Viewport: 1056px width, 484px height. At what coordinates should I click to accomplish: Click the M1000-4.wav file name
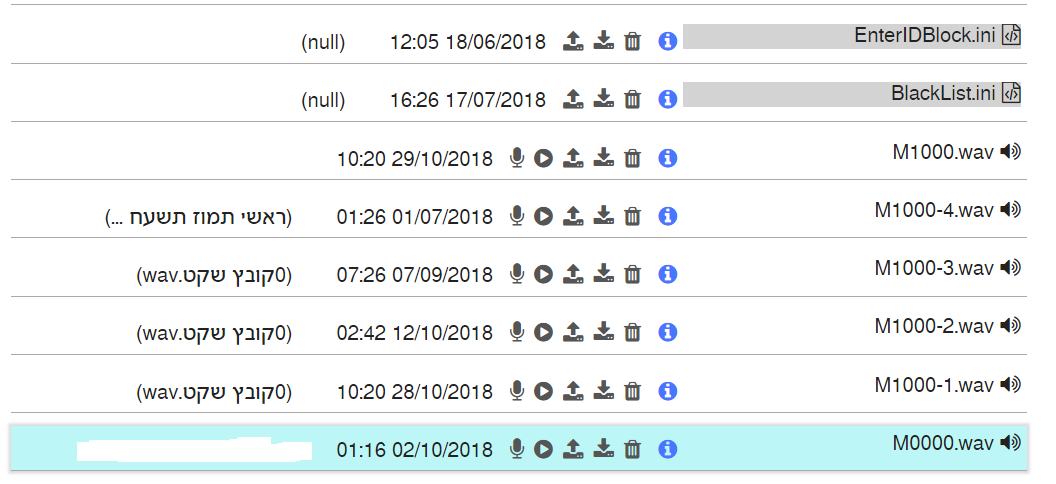click(x=934, y=210)
